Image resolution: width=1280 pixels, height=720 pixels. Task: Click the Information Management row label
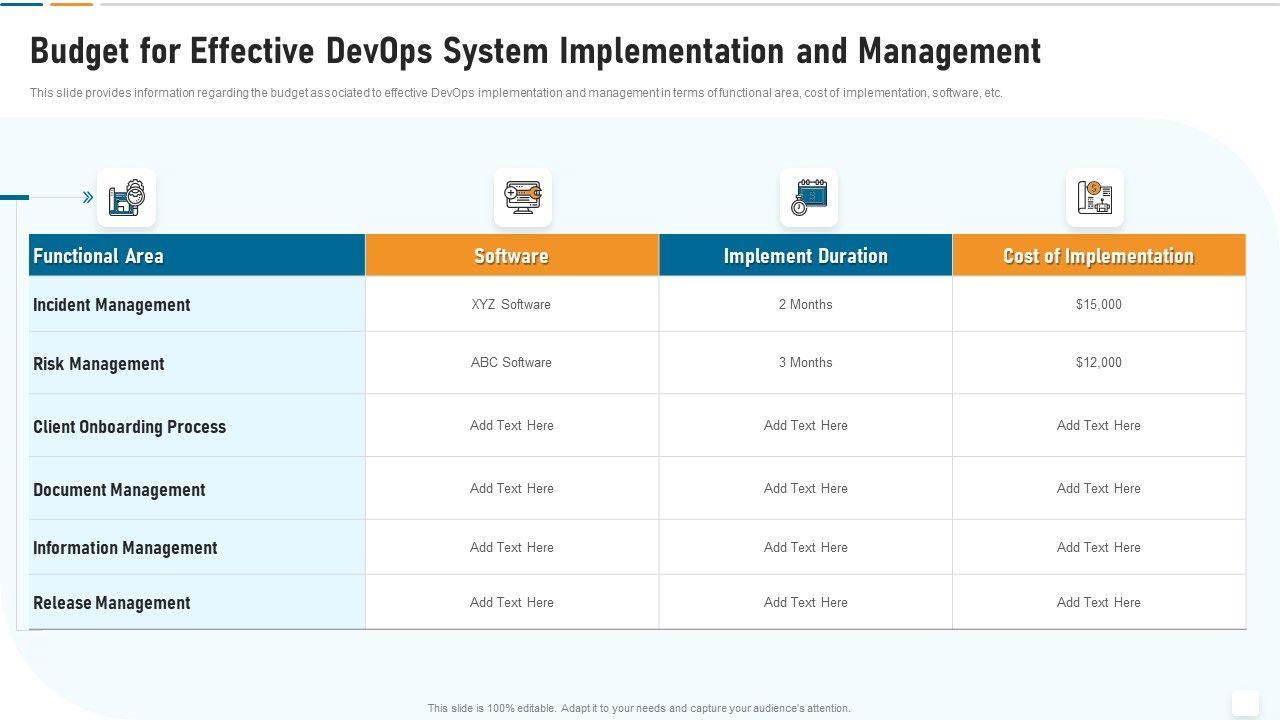pyautogui.click(x=125, y=548)
